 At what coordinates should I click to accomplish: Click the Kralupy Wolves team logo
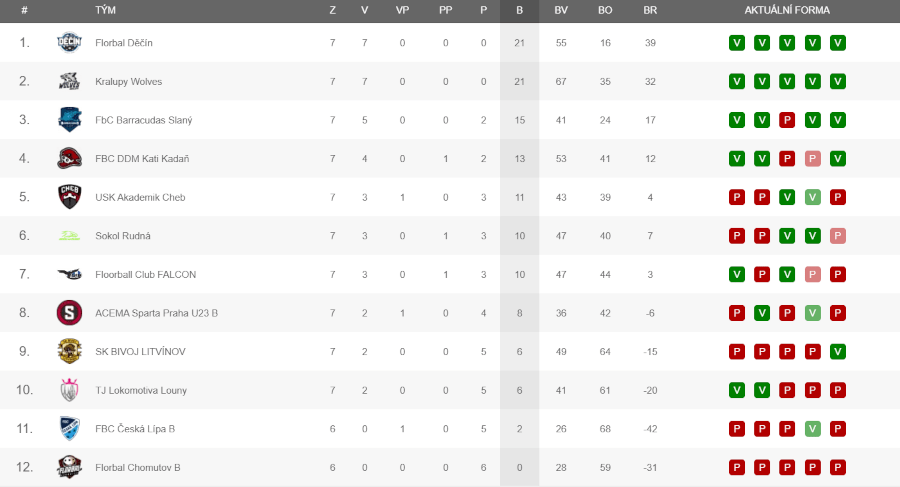click(x=69, y=81)
